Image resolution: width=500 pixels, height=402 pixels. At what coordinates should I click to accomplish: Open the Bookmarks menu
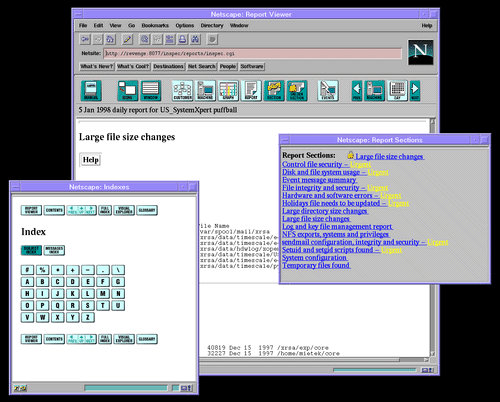[x=155, y=25]
